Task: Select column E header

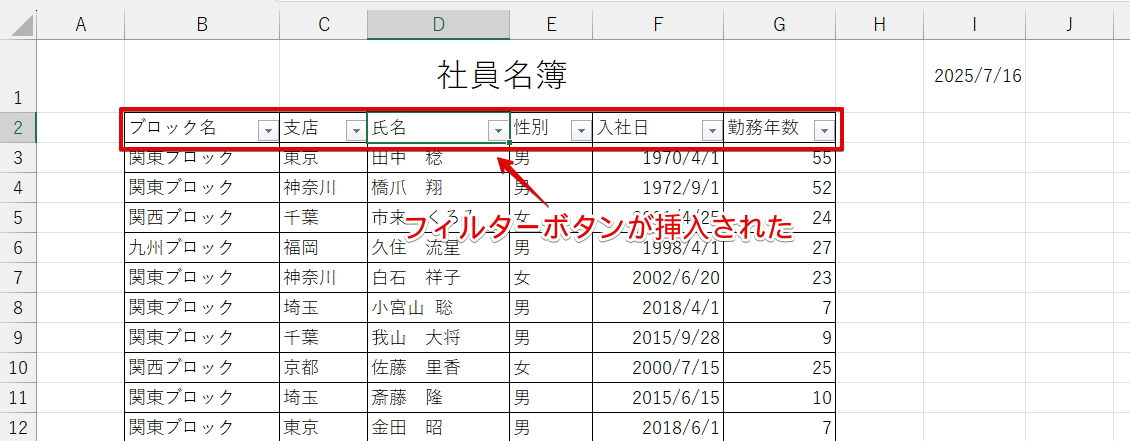Action: click(551, 25)
